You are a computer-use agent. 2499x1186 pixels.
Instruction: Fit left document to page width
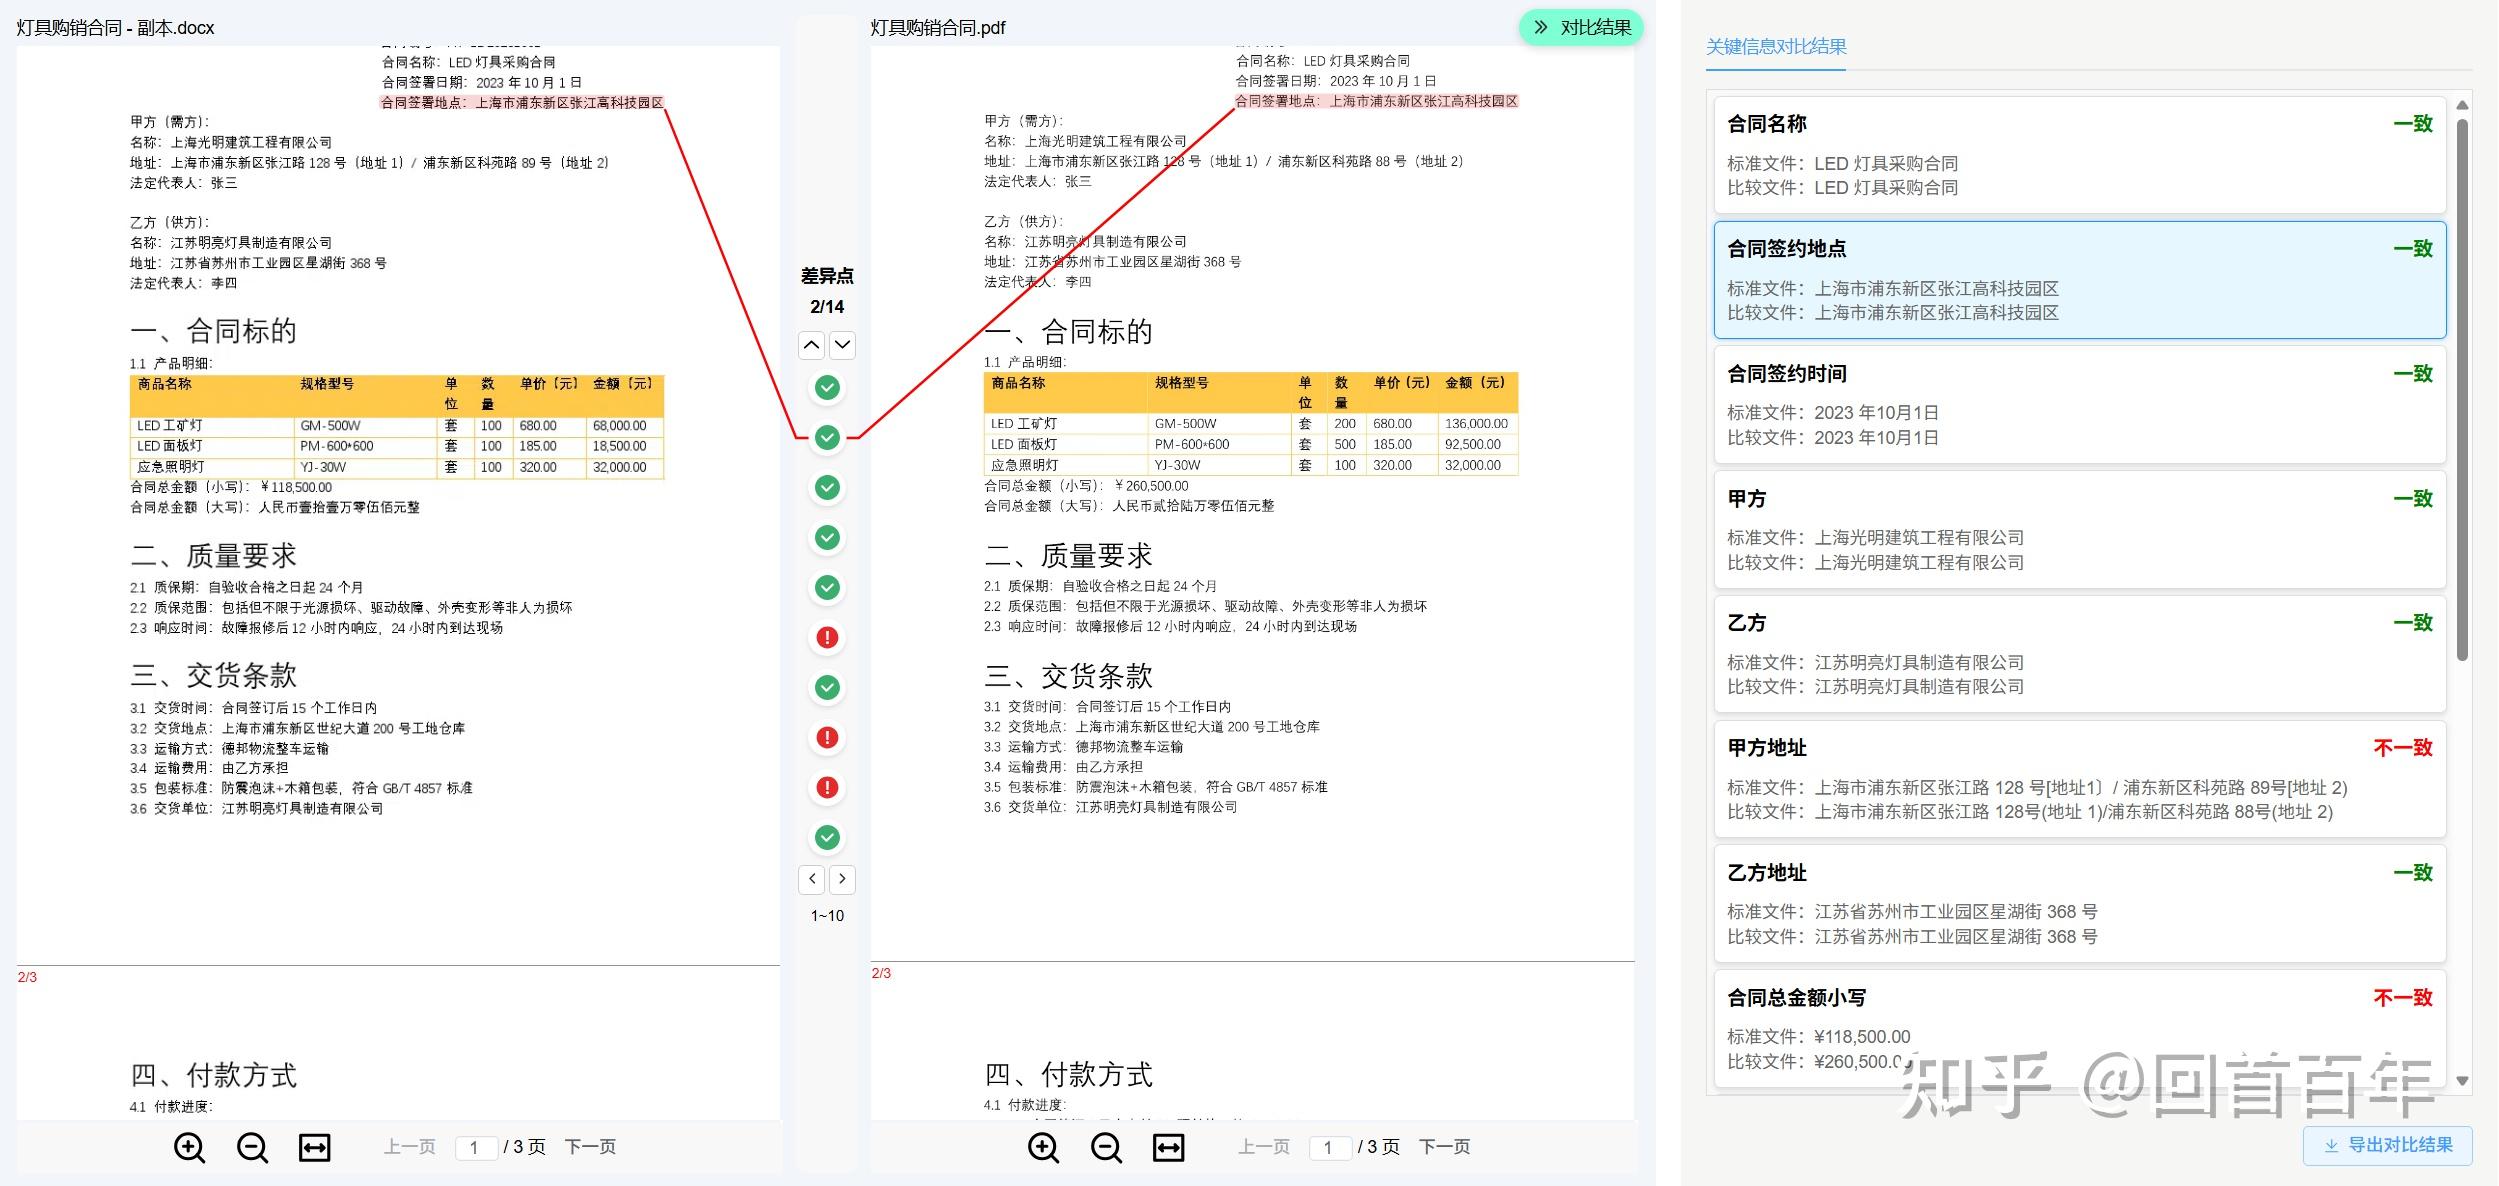(313, 1147)
